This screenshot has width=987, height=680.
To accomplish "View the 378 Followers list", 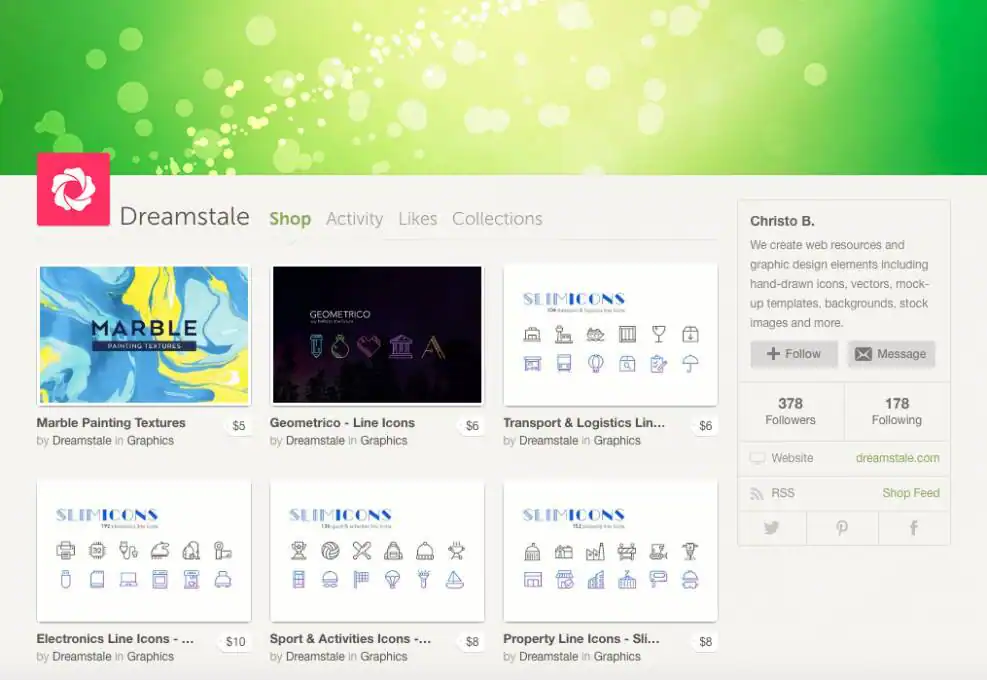I will click(x=790, y=411).
